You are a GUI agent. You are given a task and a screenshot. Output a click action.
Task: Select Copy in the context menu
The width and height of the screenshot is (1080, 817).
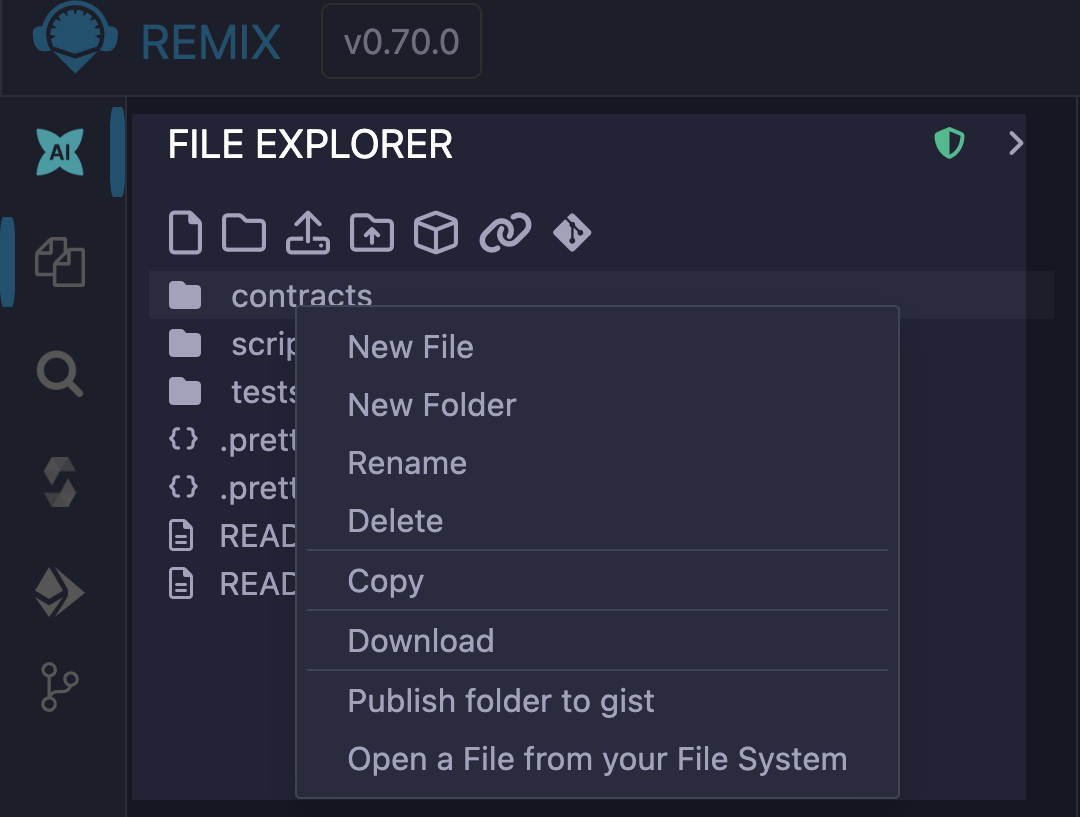click(597, 581)
